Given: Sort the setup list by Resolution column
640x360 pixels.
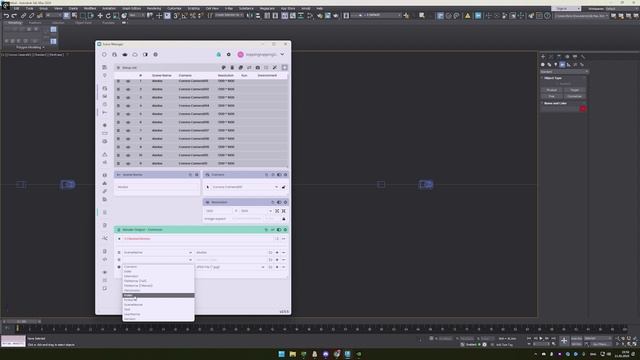Looking at the screenshot, I should coord(226,76).
